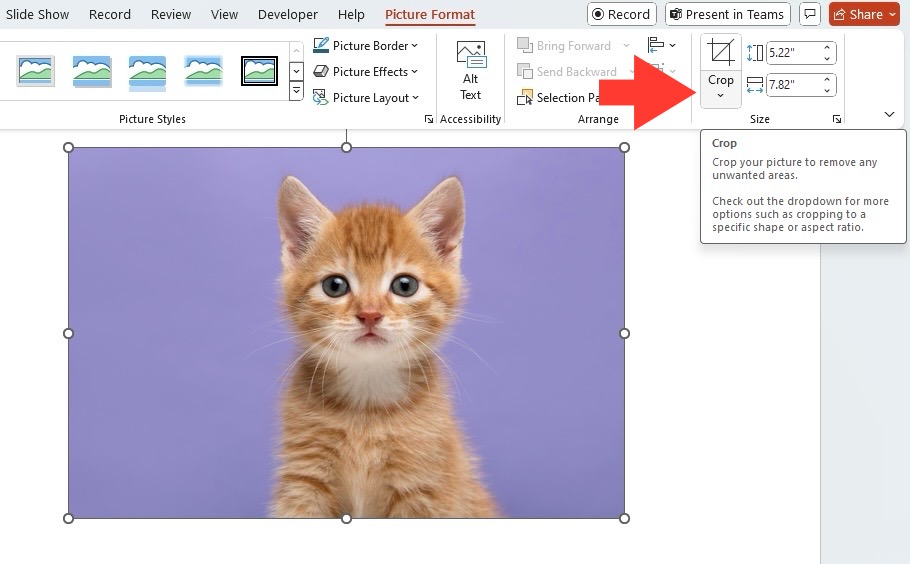Image resolution: width=910 pixels, height=564 pixels.
Task: Apply the third picture style thumbnail
Action: 147,73
